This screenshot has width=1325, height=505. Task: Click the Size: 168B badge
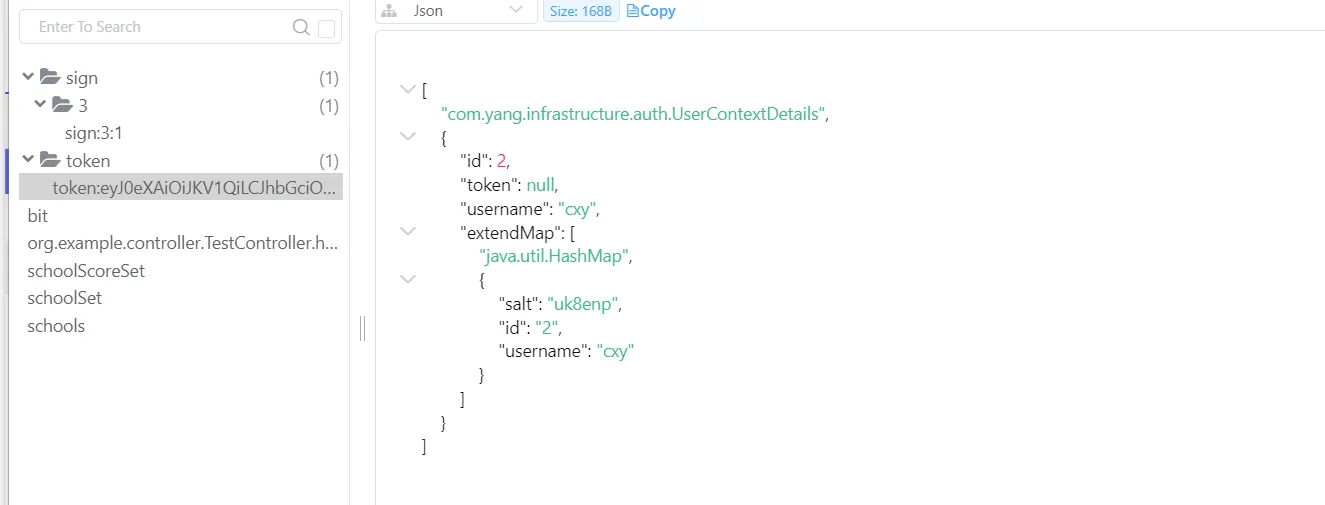(x=580, y=11)
